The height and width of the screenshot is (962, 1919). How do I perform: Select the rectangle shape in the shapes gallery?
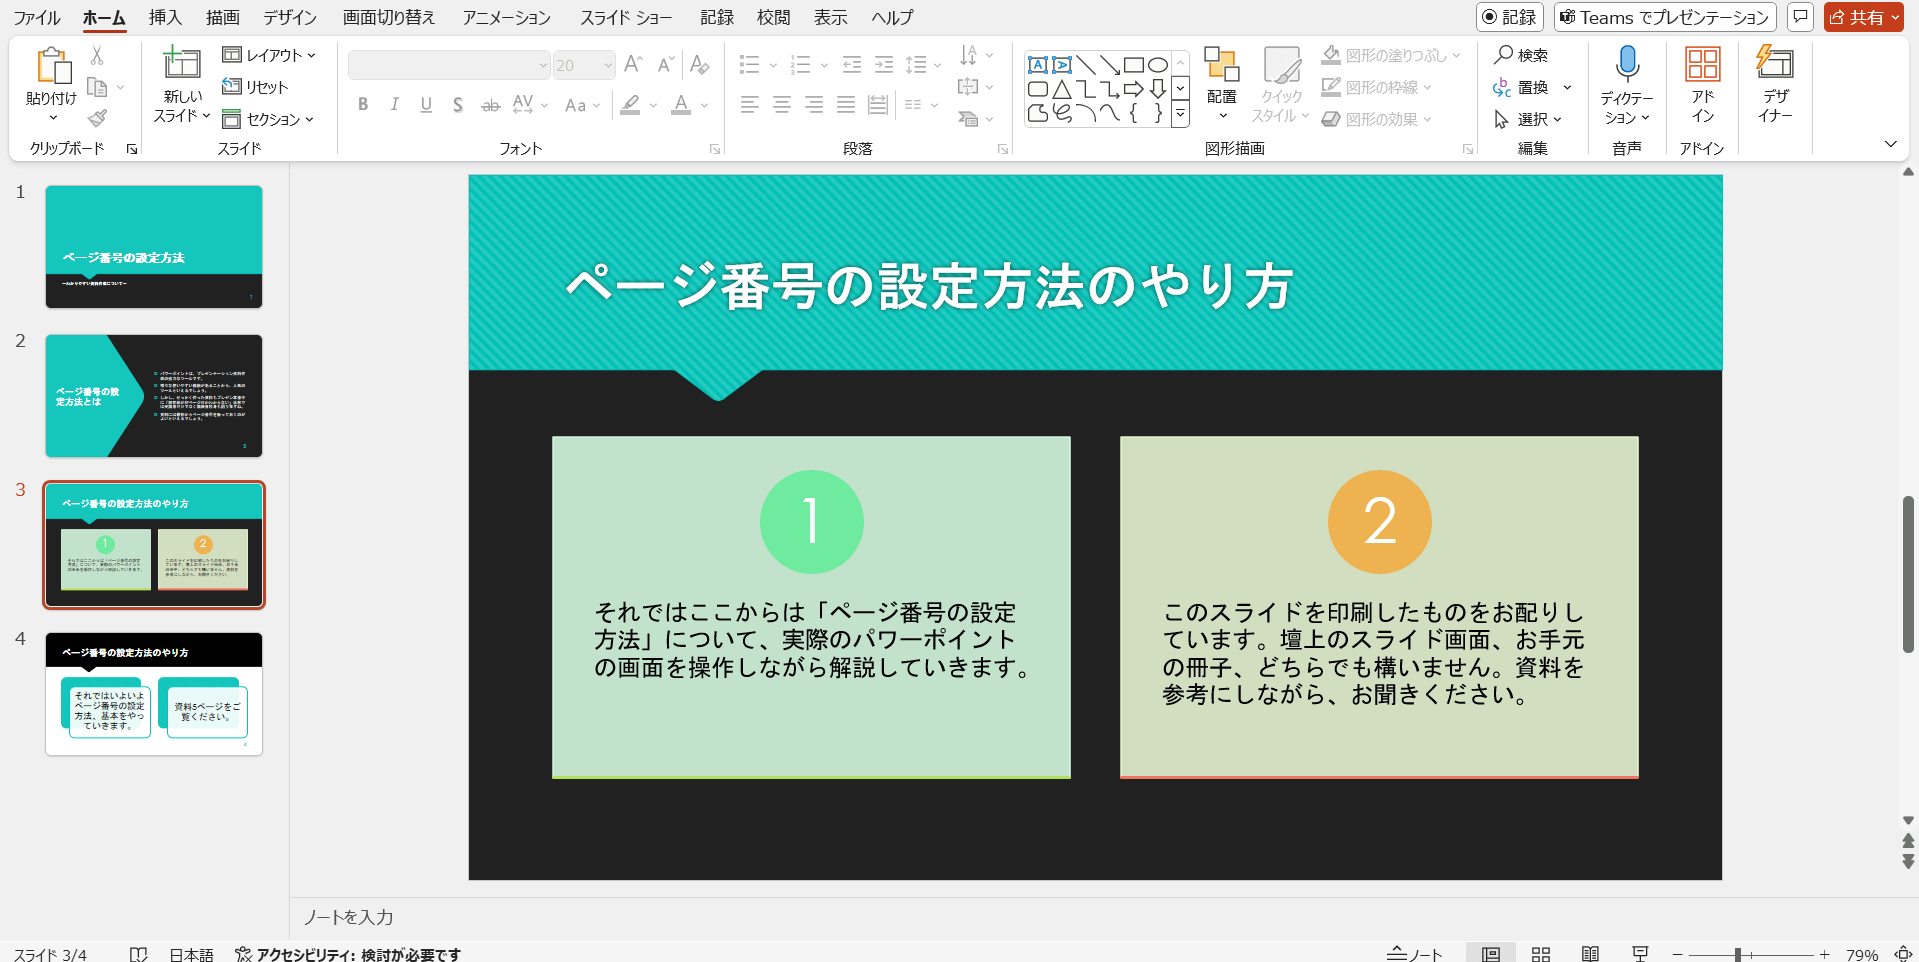[1133, 65]
